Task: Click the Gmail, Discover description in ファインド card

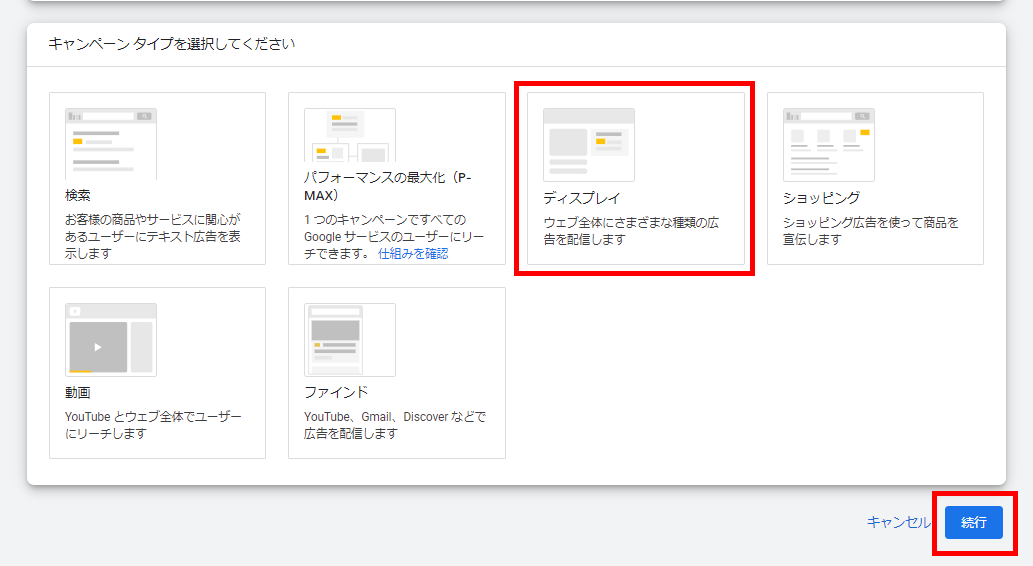Action: coord(395,425)
